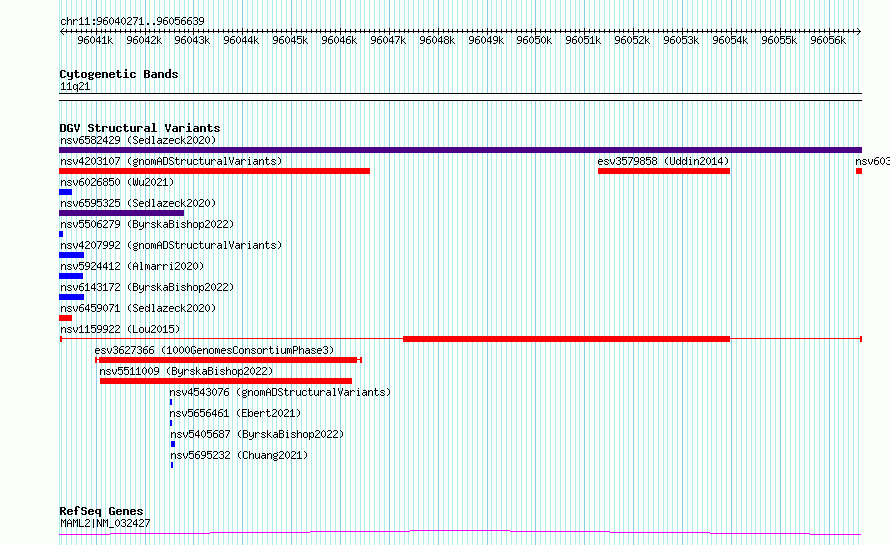Open nsv6595325 (Sedlazeck2020) label

[138, 203]
